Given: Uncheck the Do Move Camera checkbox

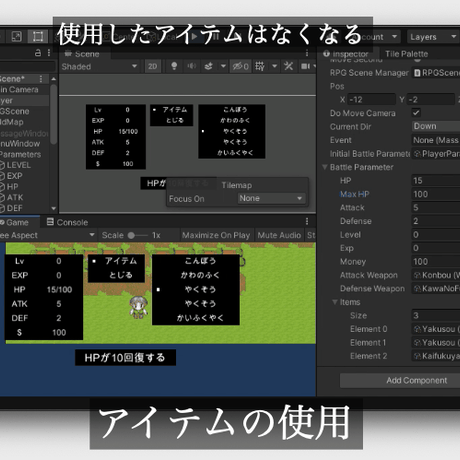Looking at the screenshot, I should (416, 113).
